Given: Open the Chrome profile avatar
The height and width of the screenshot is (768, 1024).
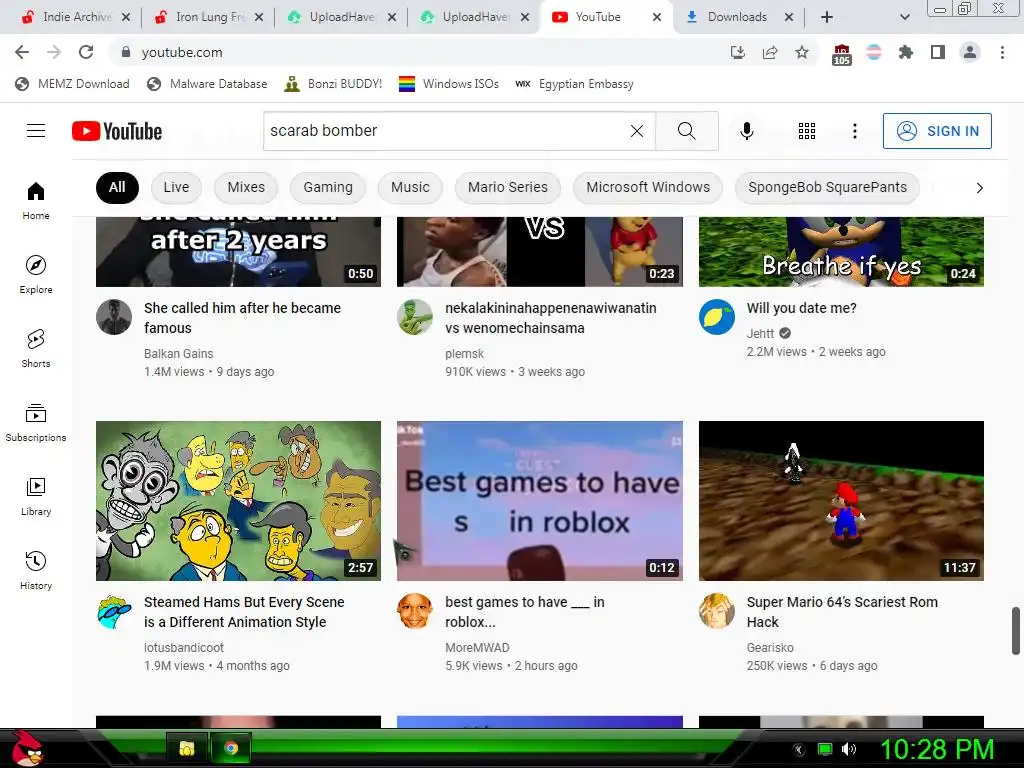Looking at the screenshot, I should pyautogui.click(x=970, y=52).
